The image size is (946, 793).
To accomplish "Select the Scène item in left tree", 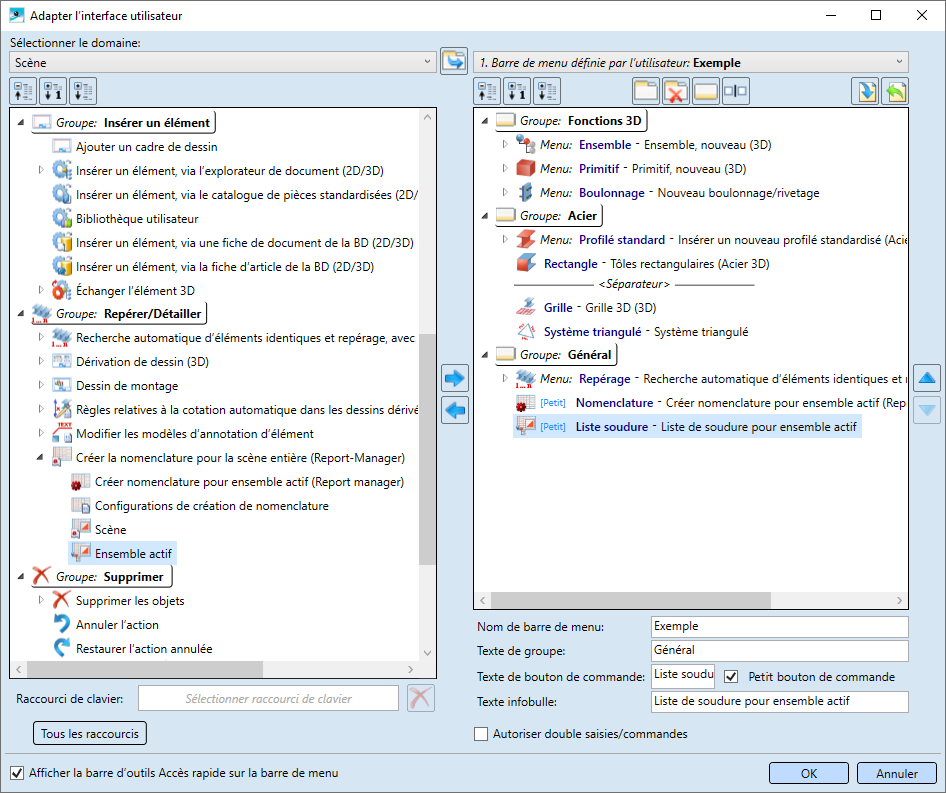I will click(x=110, y=530).
